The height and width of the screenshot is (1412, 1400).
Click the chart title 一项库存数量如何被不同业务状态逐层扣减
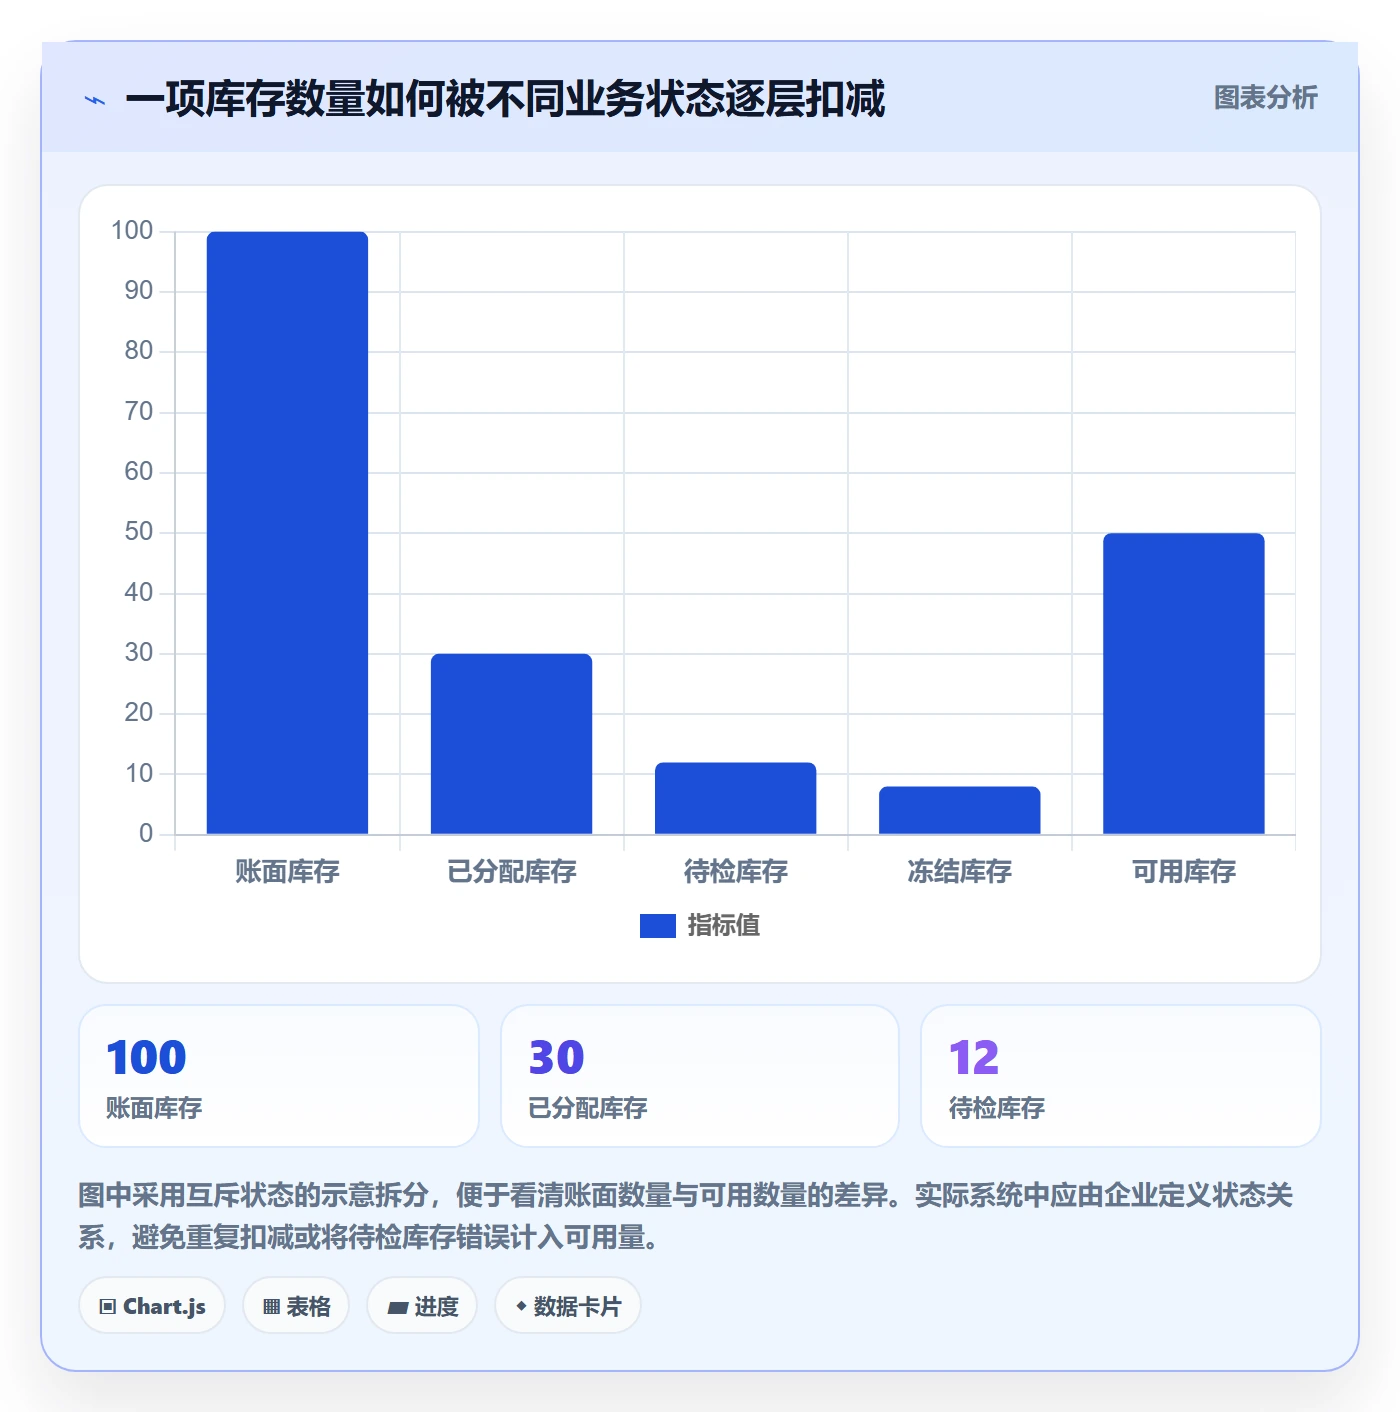(505, 99)
